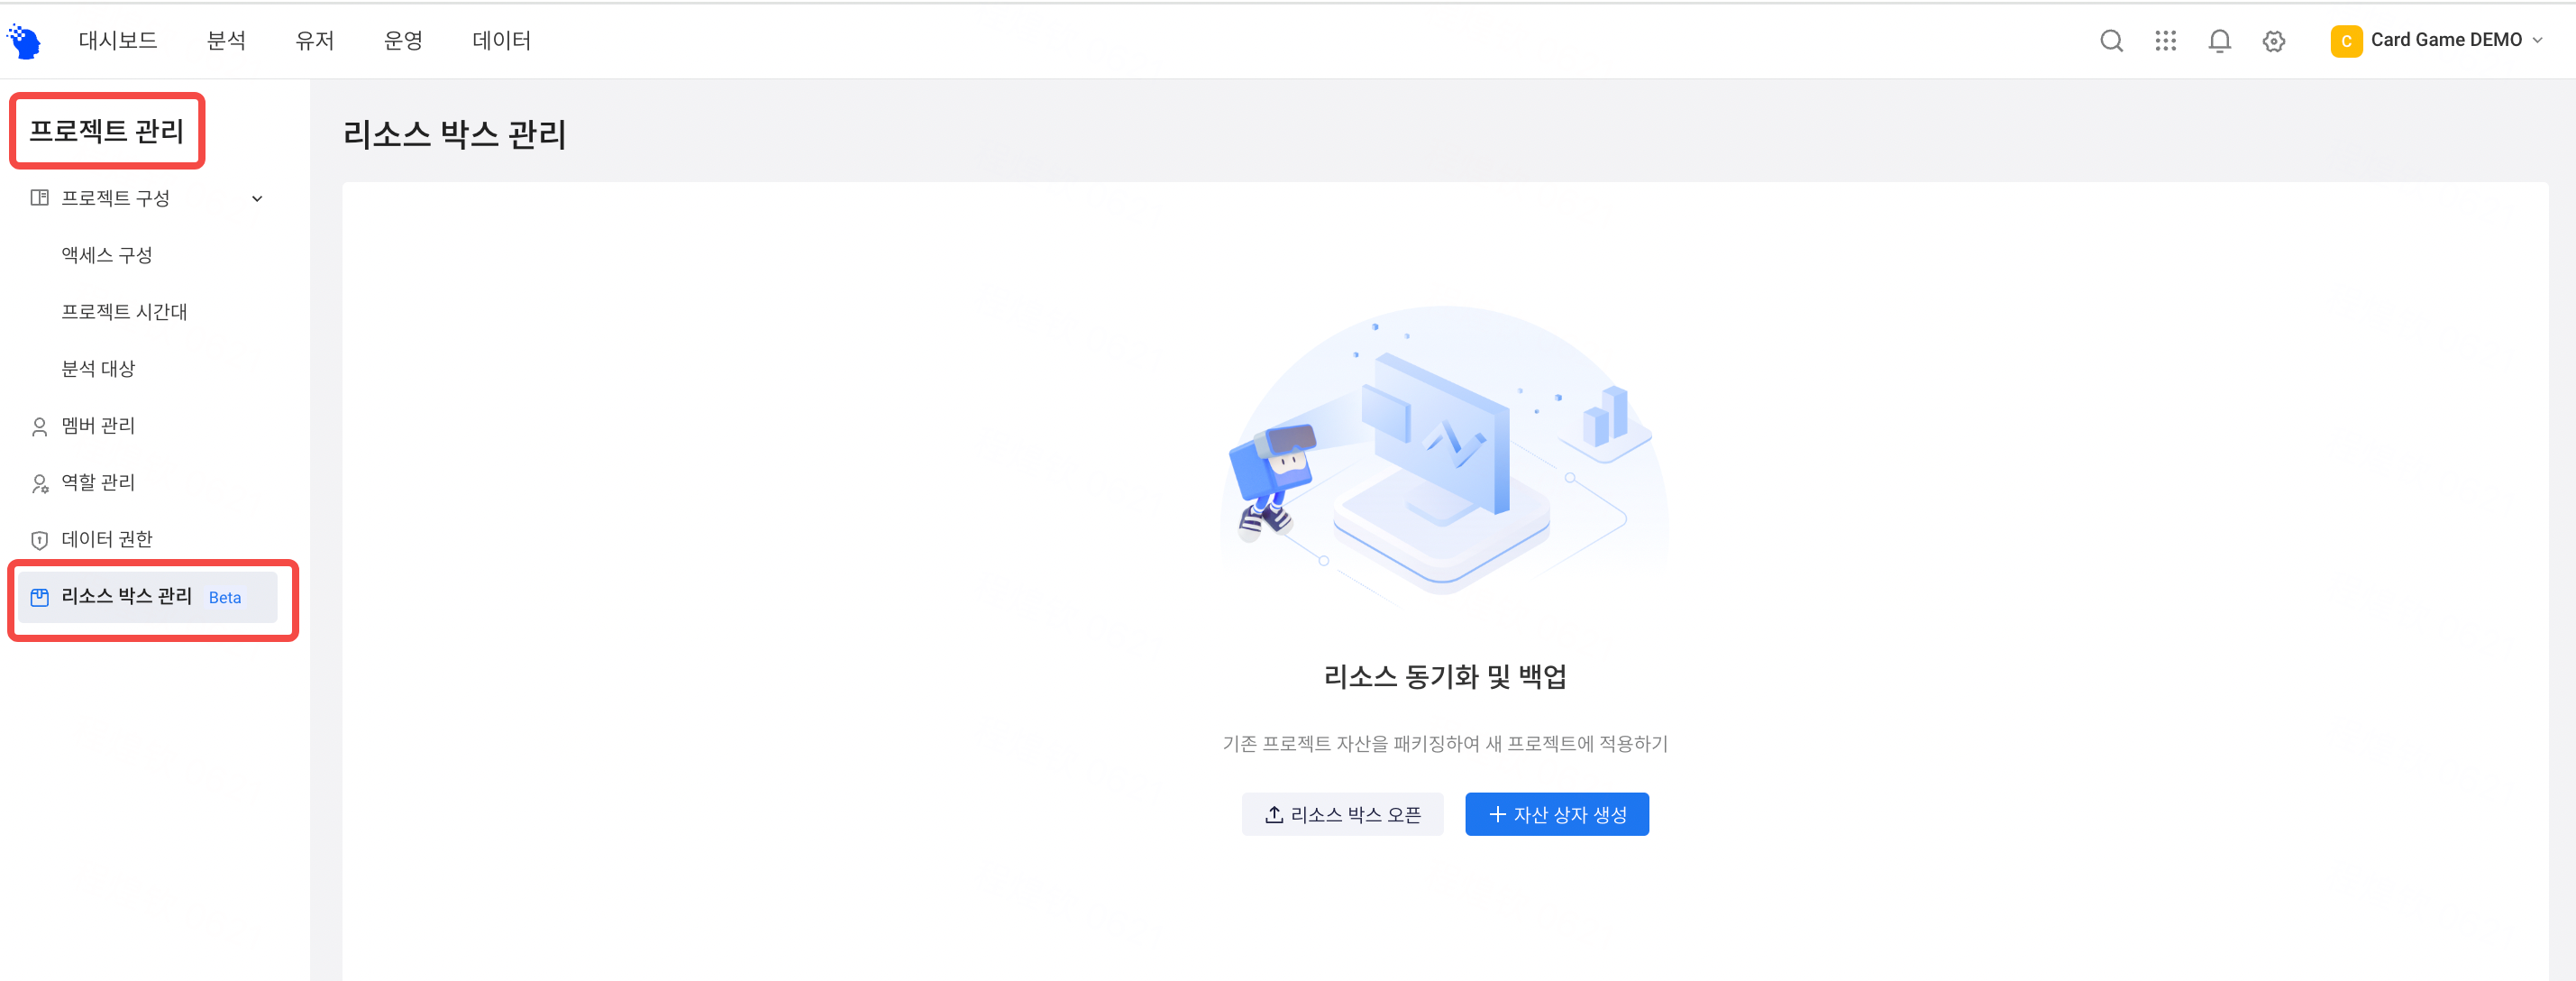Click the 리소스 박스 오픈 button
Image resolution: width=2576 pixels, height=981 pixels.
pos(1342,814)
